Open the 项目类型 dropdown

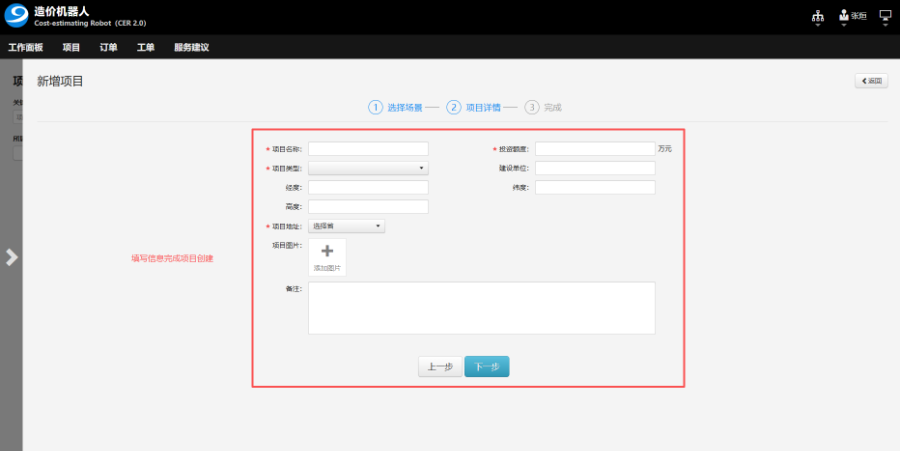tap(368, 168)
